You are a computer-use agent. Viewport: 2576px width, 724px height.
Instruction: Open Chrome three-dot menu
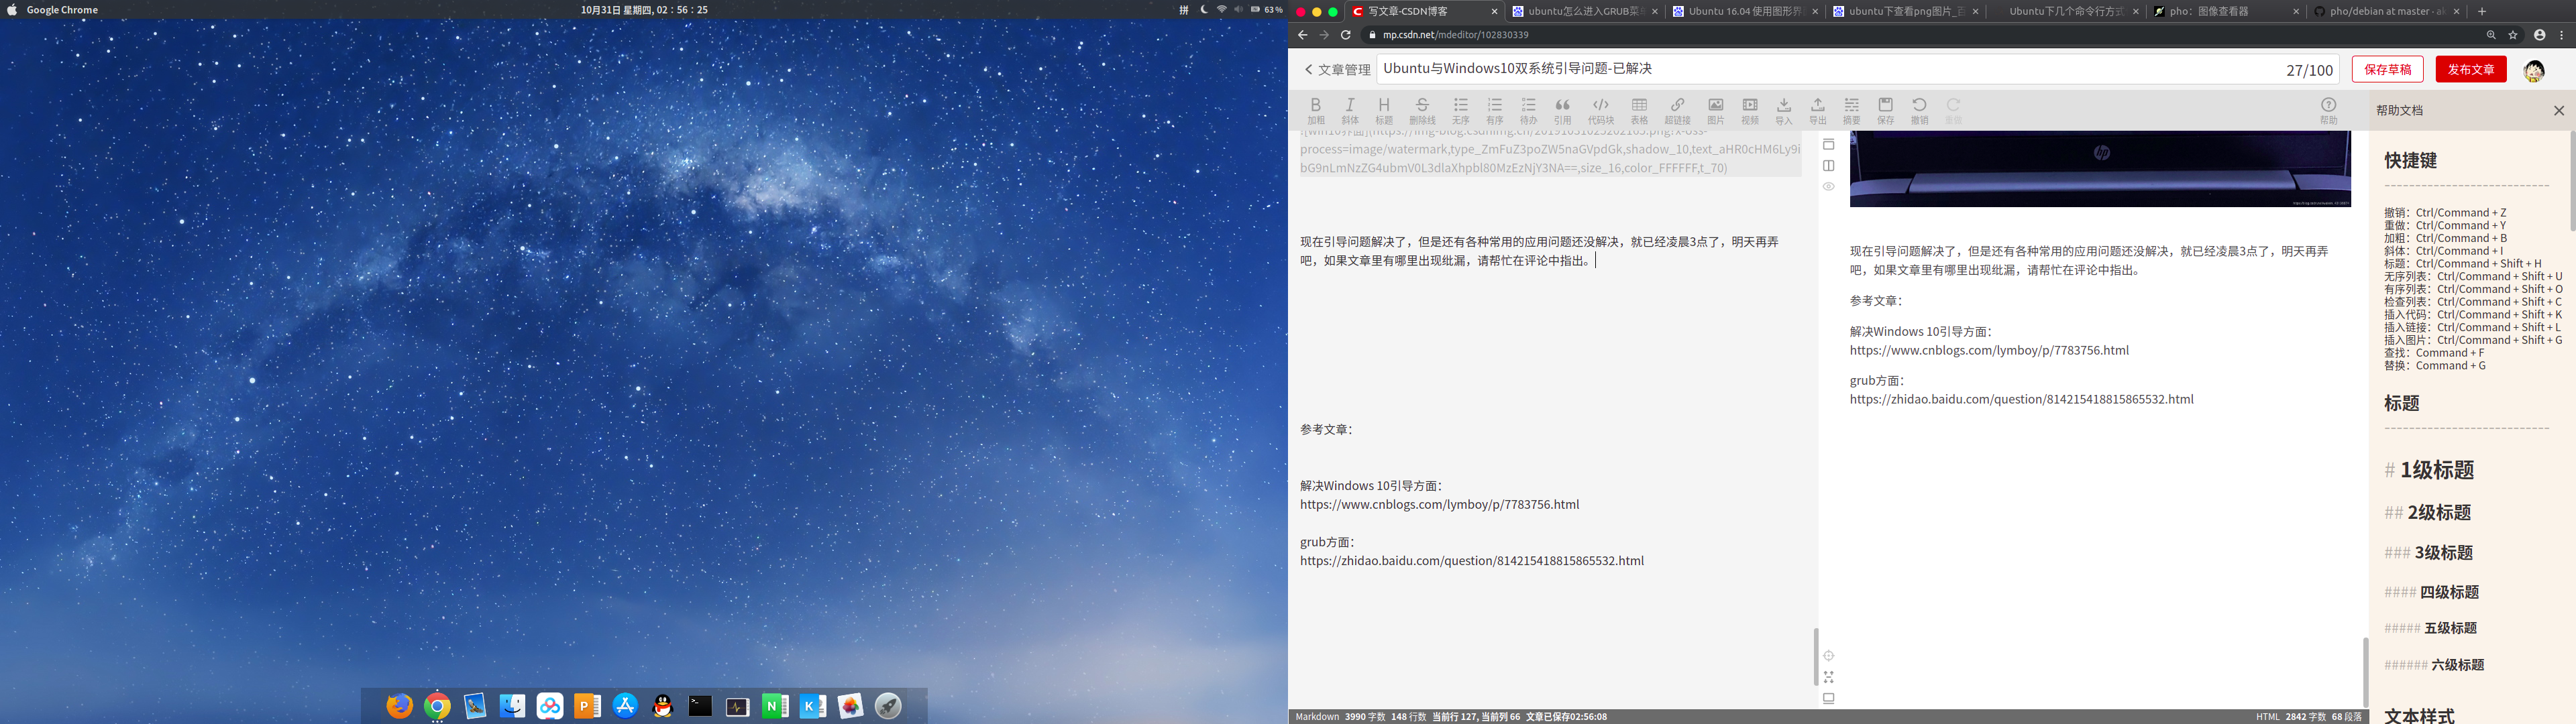tap(2562, 35)
